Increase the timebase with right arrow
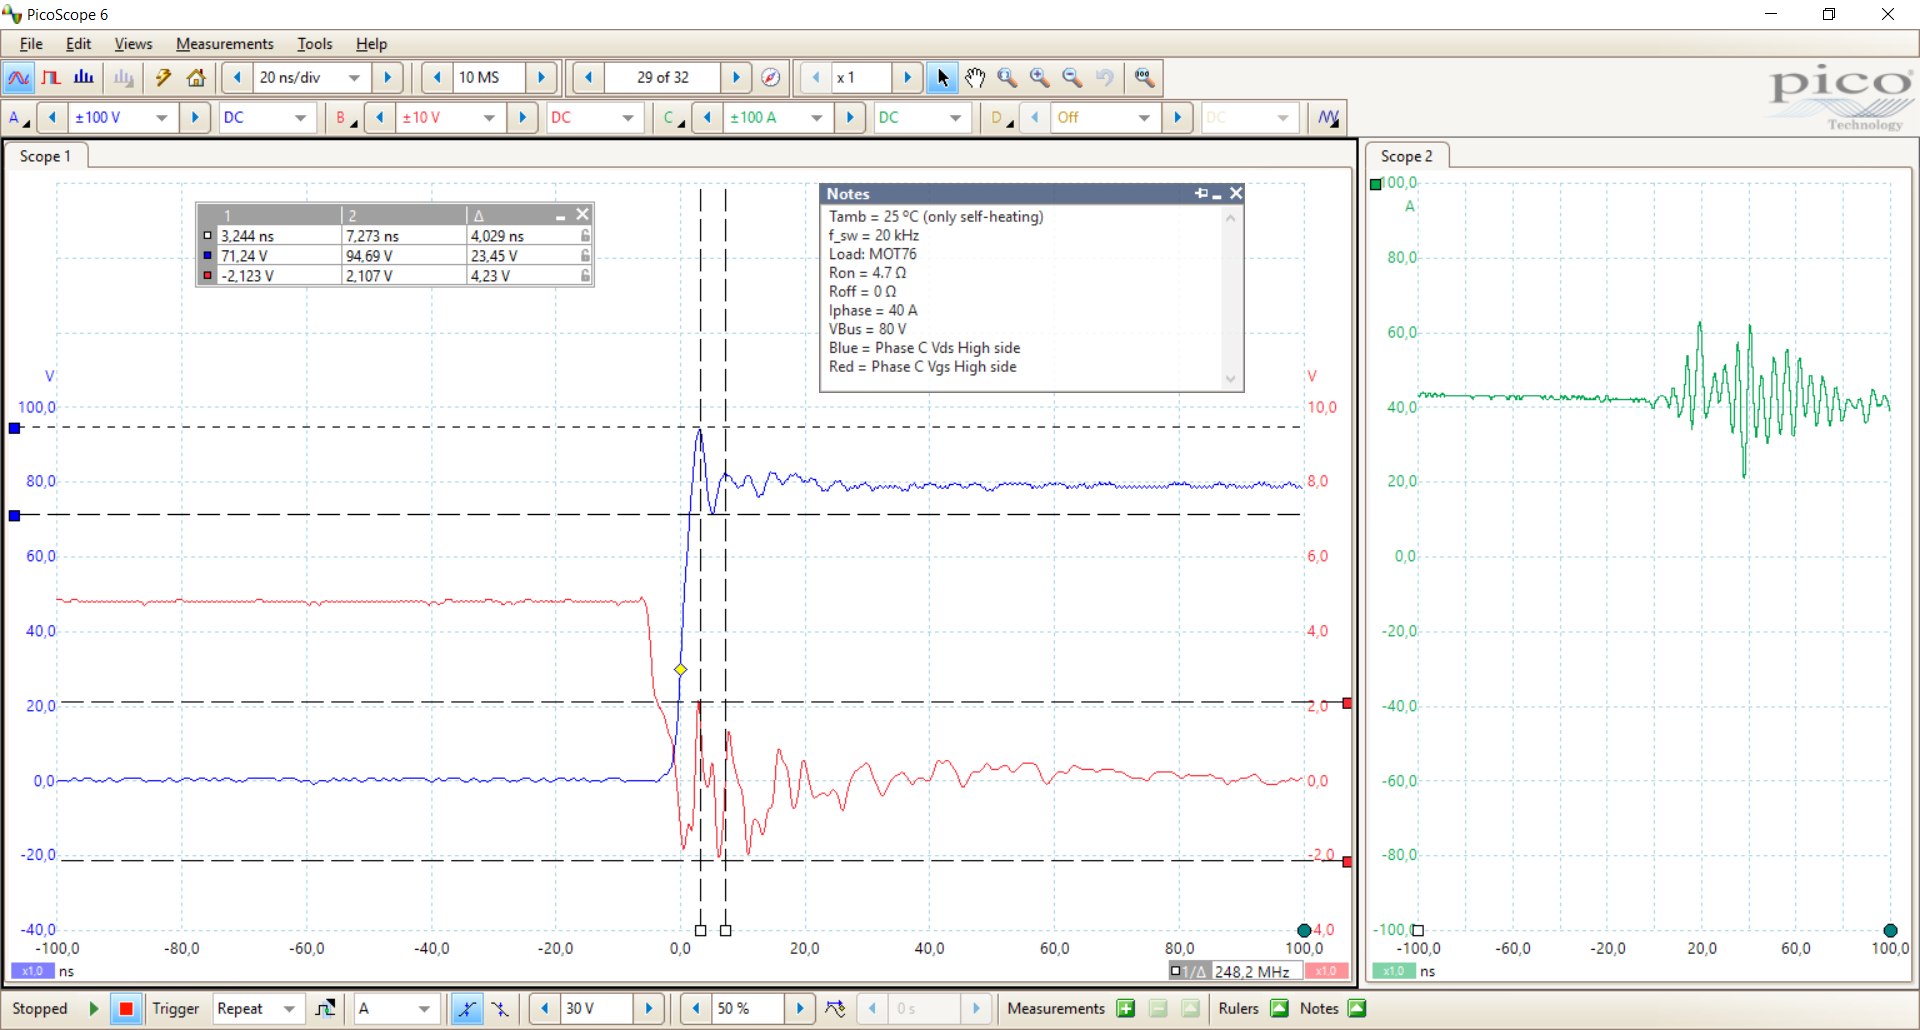Image resolution: width=1920 pixels, height=1030 pixels. point(387,78)
